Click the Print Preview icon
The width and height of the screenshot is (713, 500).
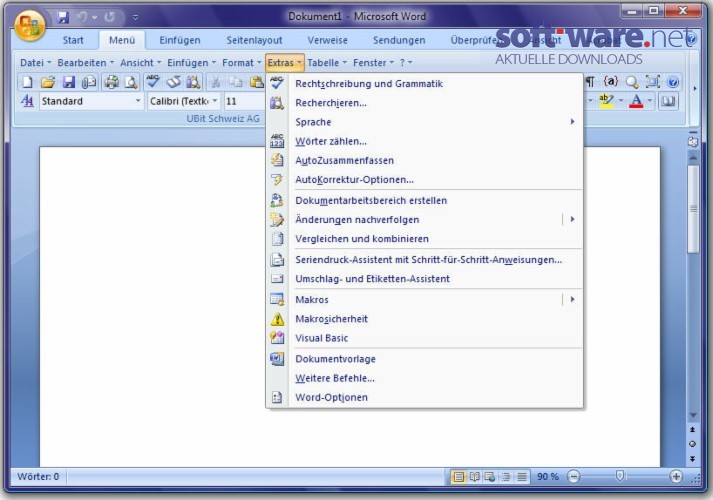point(131,82)
